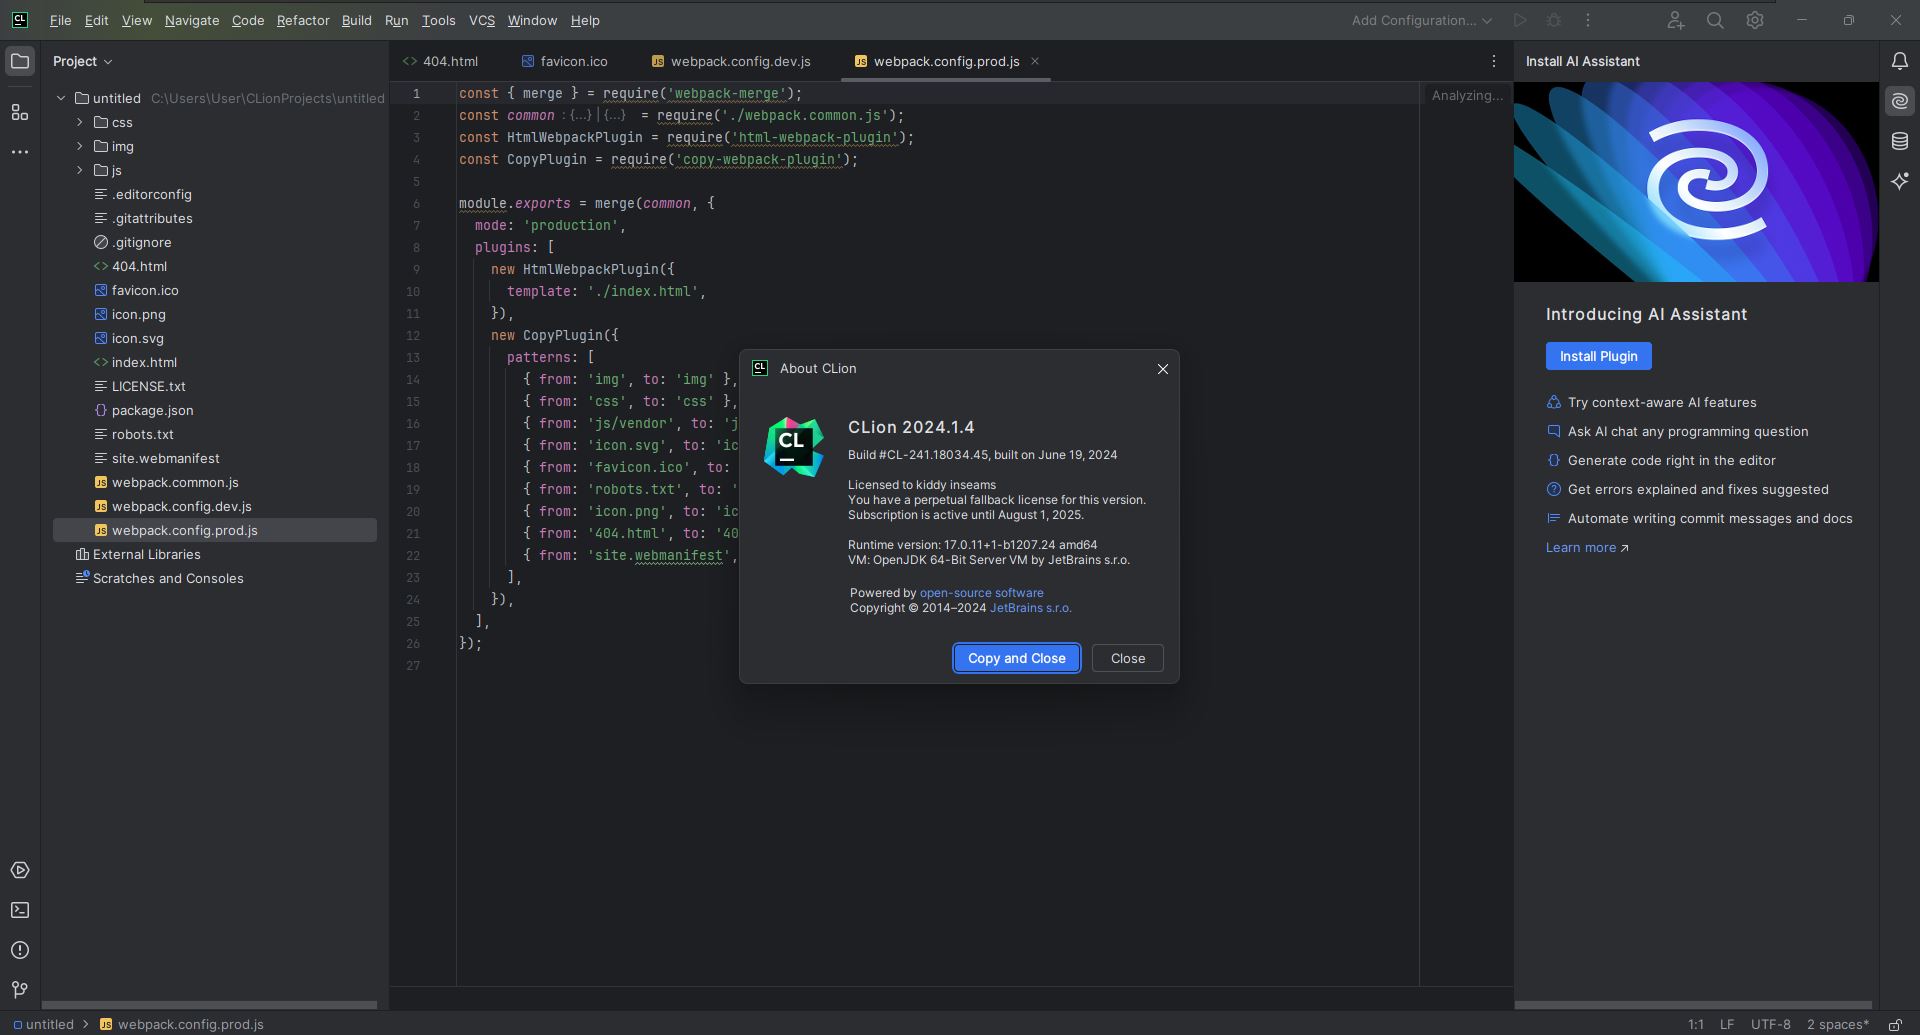
Task: Open the Problems tool window
Action: tap(19, 950)
